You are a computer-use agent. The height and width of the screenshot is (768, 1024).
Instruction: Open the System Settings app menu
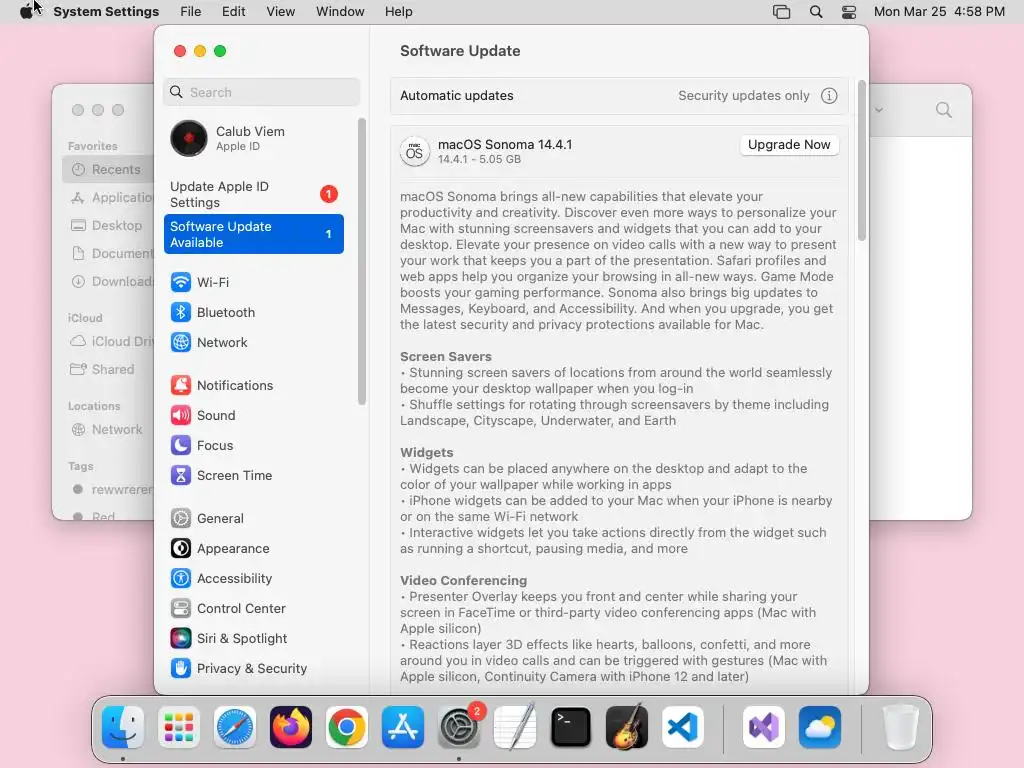(x=106, y=12)
